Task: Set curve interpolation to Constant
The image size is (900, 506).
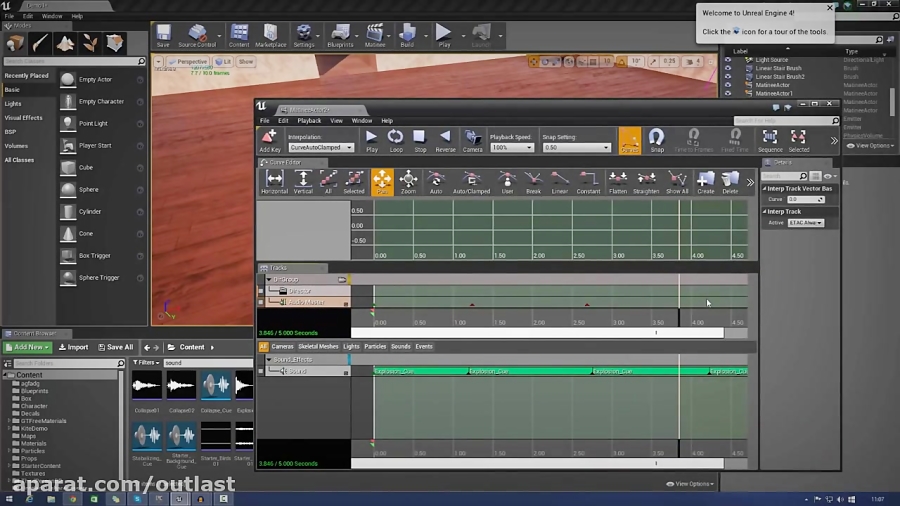Action: [588, 182]
